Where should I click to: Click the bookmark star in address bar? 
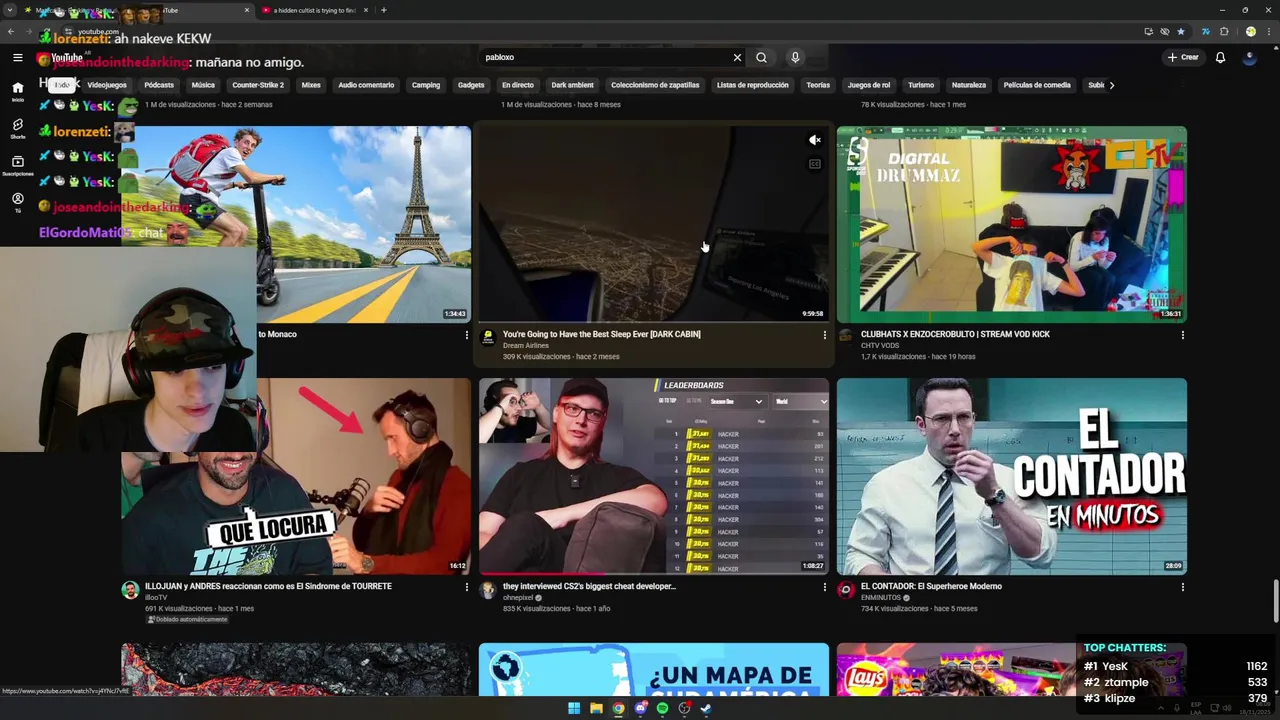pyautogui.click(x=1181, y=31)
